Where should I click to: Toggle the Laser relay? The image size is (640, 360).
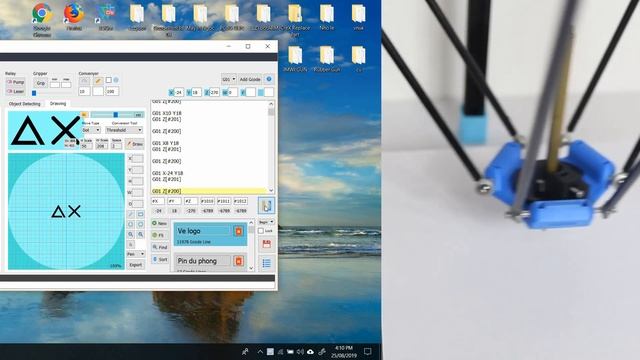point(15,91)
